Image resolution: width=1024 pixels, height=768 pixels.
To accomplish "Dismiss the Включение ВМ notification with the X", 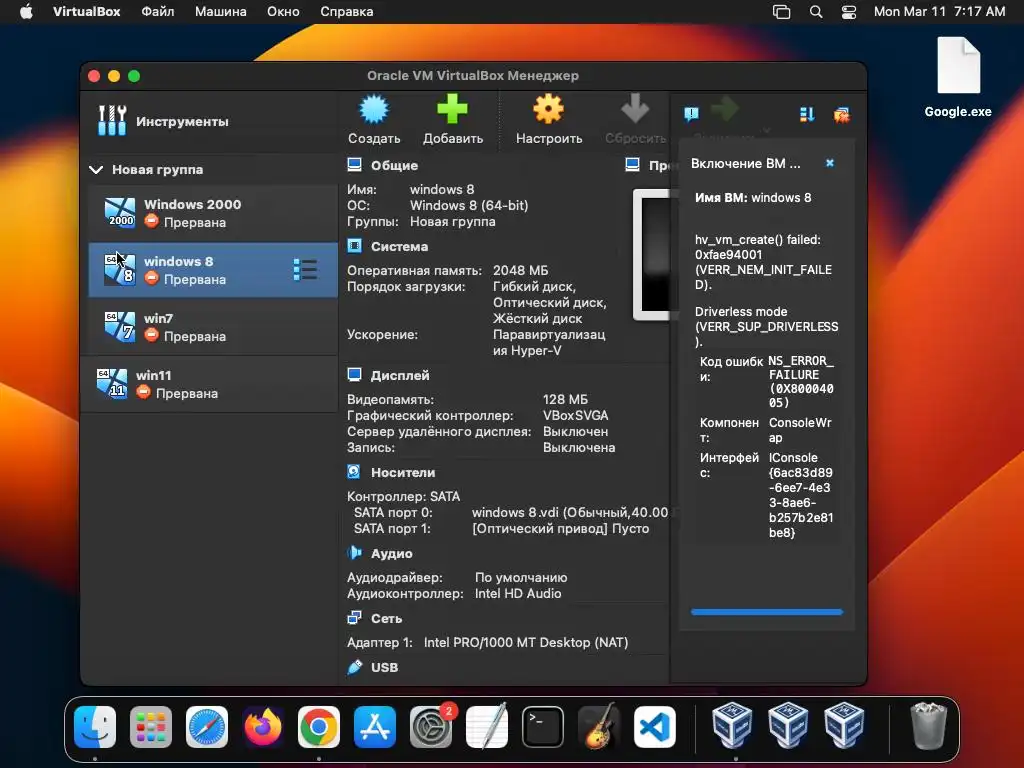I will point(829,163).
